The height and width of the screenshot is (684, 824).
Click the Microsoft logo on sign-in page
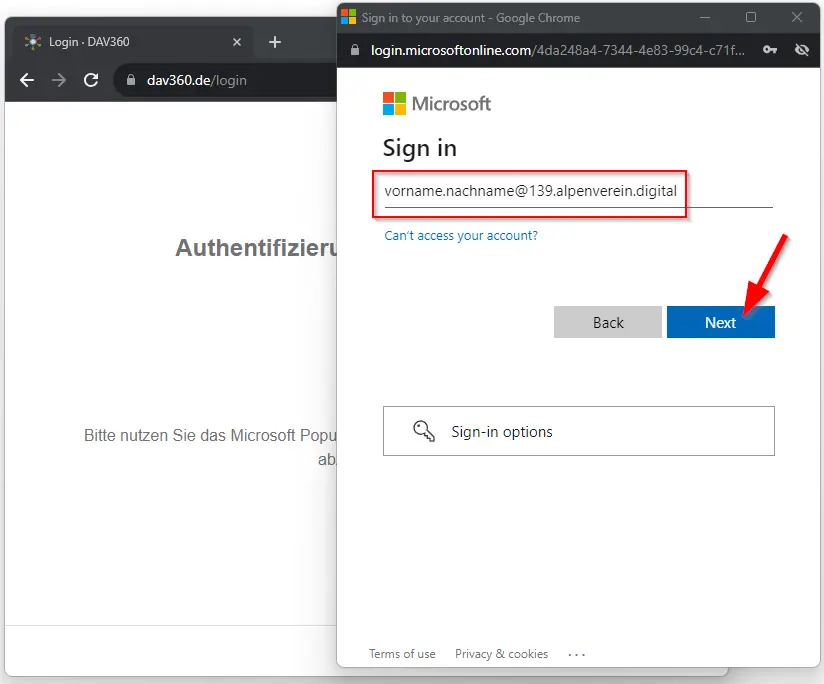click(x=437, y=104)
